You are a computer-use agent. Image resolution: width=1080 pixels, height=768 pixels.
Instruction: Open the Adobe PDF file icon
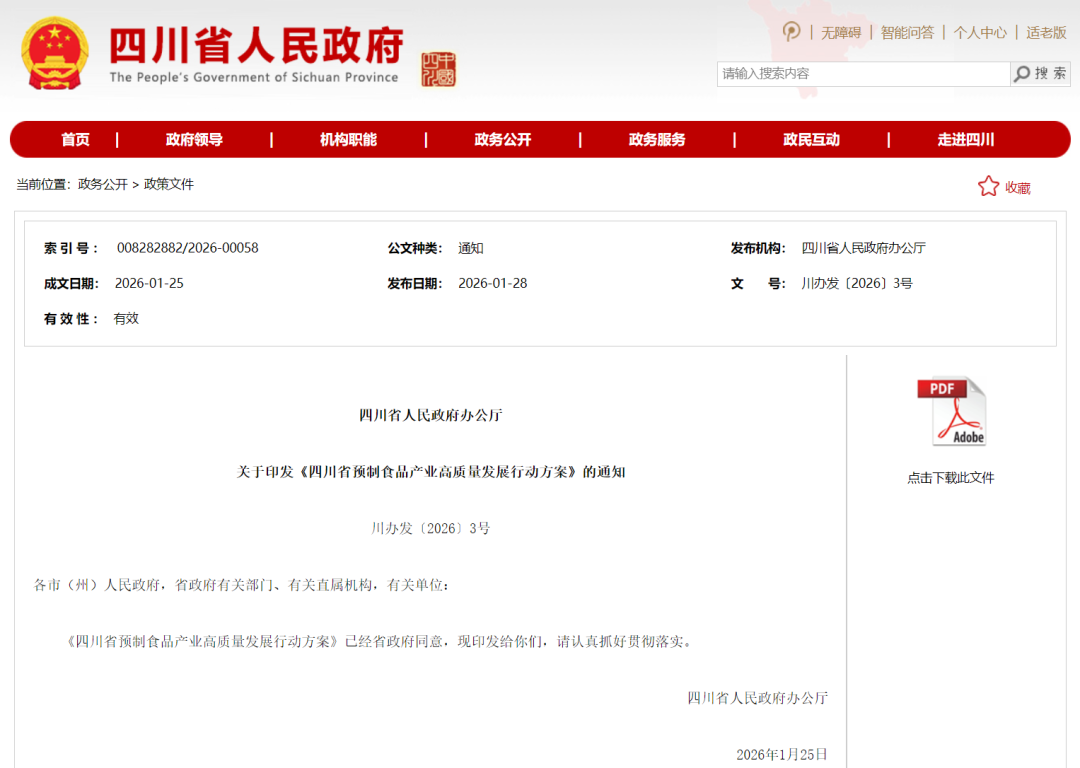951,411
